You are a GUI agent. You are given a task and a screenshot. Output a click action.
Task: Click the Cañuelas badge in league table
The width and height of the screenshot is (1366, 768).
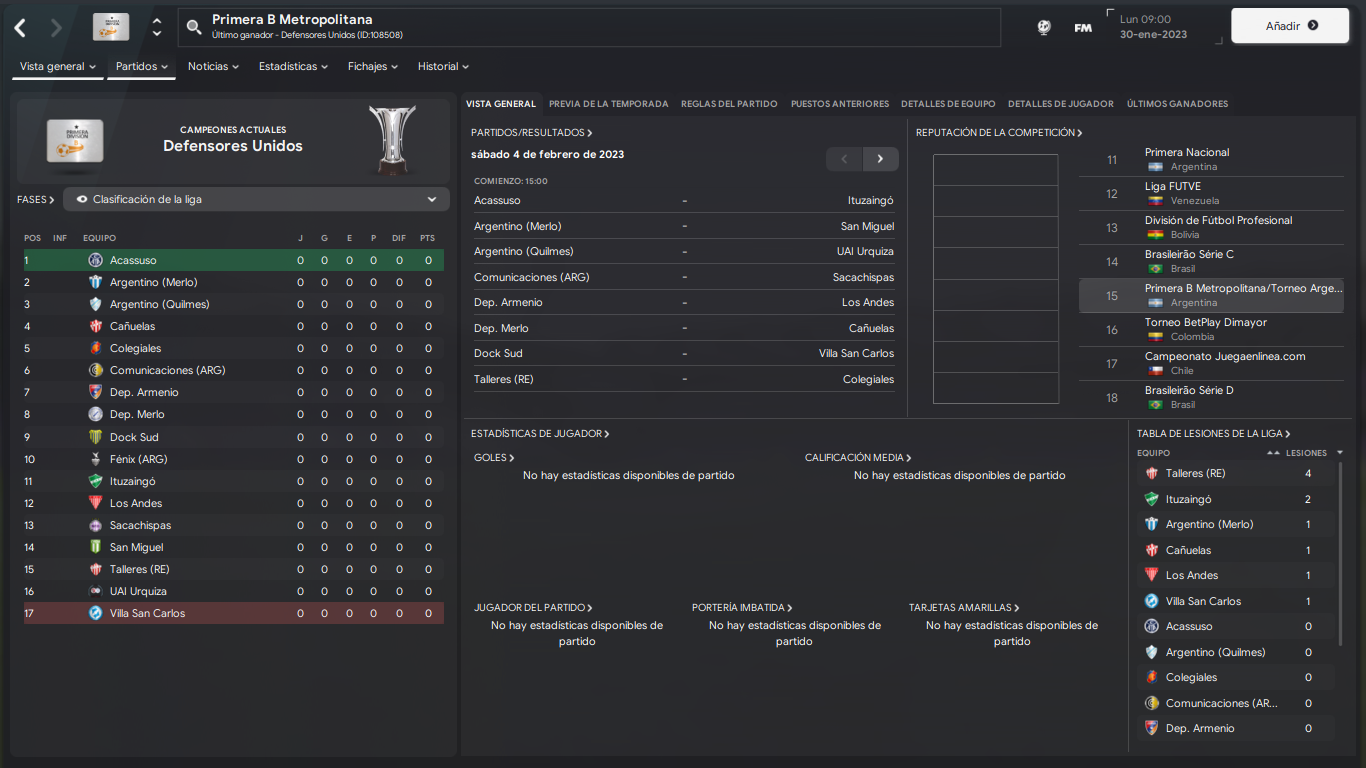click(95, 326)
